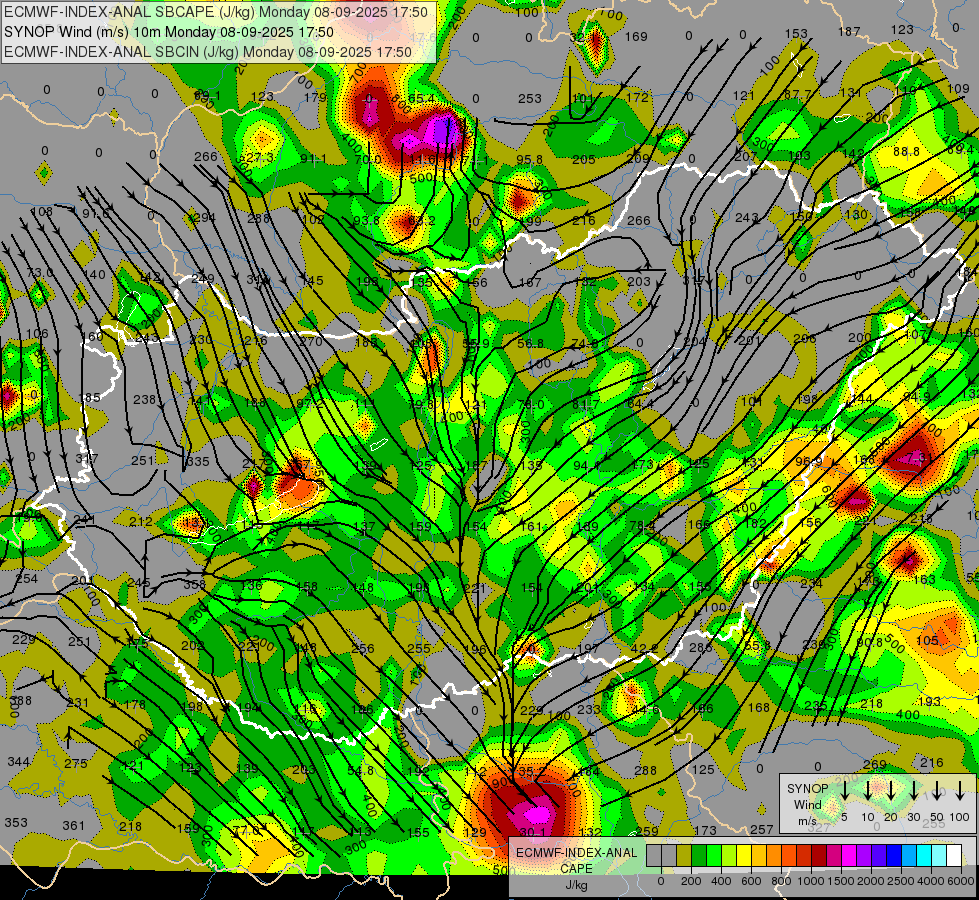Image resolution: width=979 pixels, height=900 pixels.
Task: Click the '358' value on map
Action: pyautogui.click(x=195, y=585)
